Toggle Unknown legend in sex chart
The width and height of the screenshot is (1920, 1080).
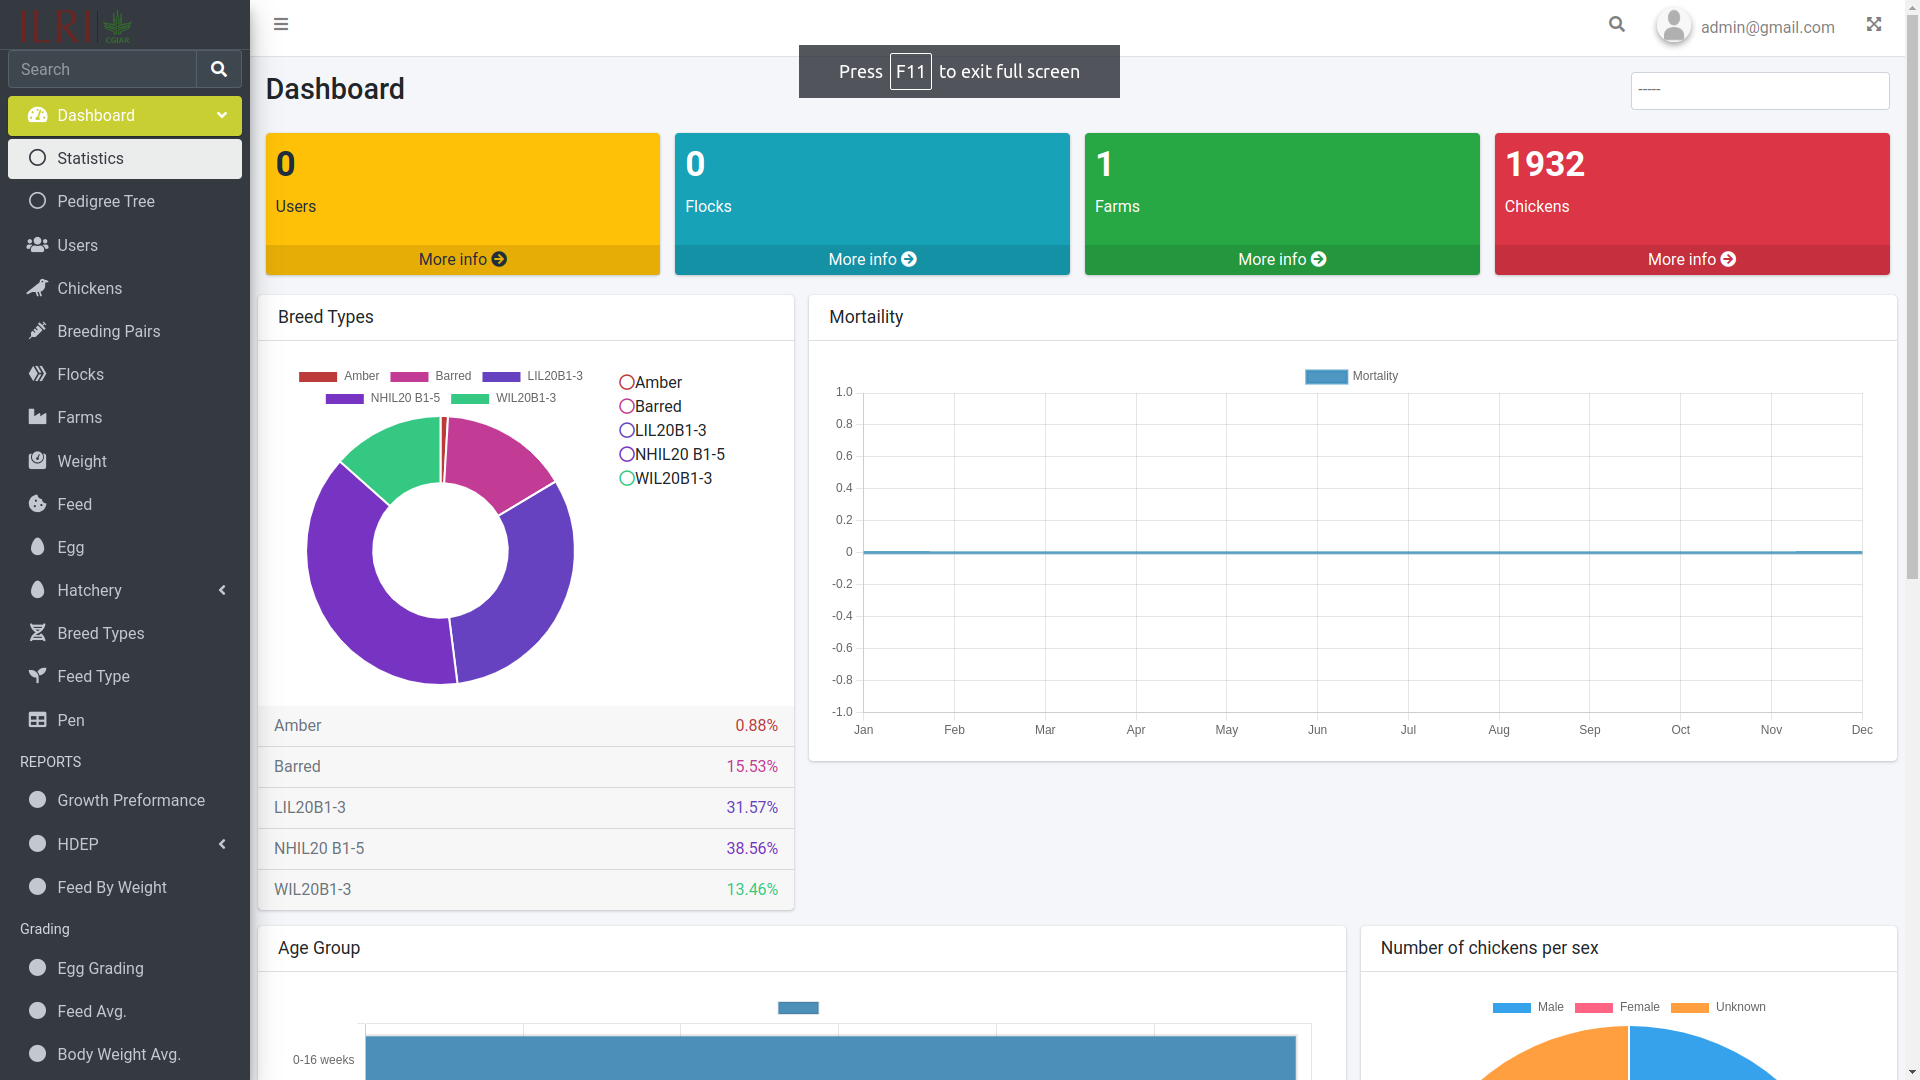tap(1718, 1008)
